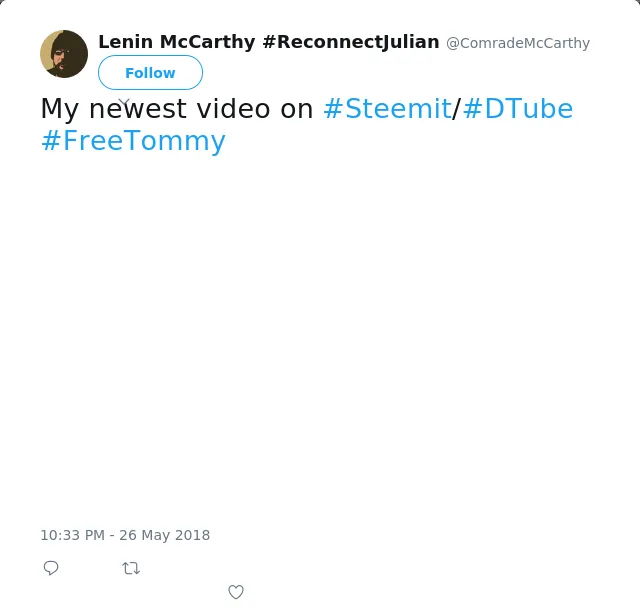Image resolution: width=640 pixels, height=608 pixels.
Task: Click the Follow label inside the button
Action: click(150, 73)
